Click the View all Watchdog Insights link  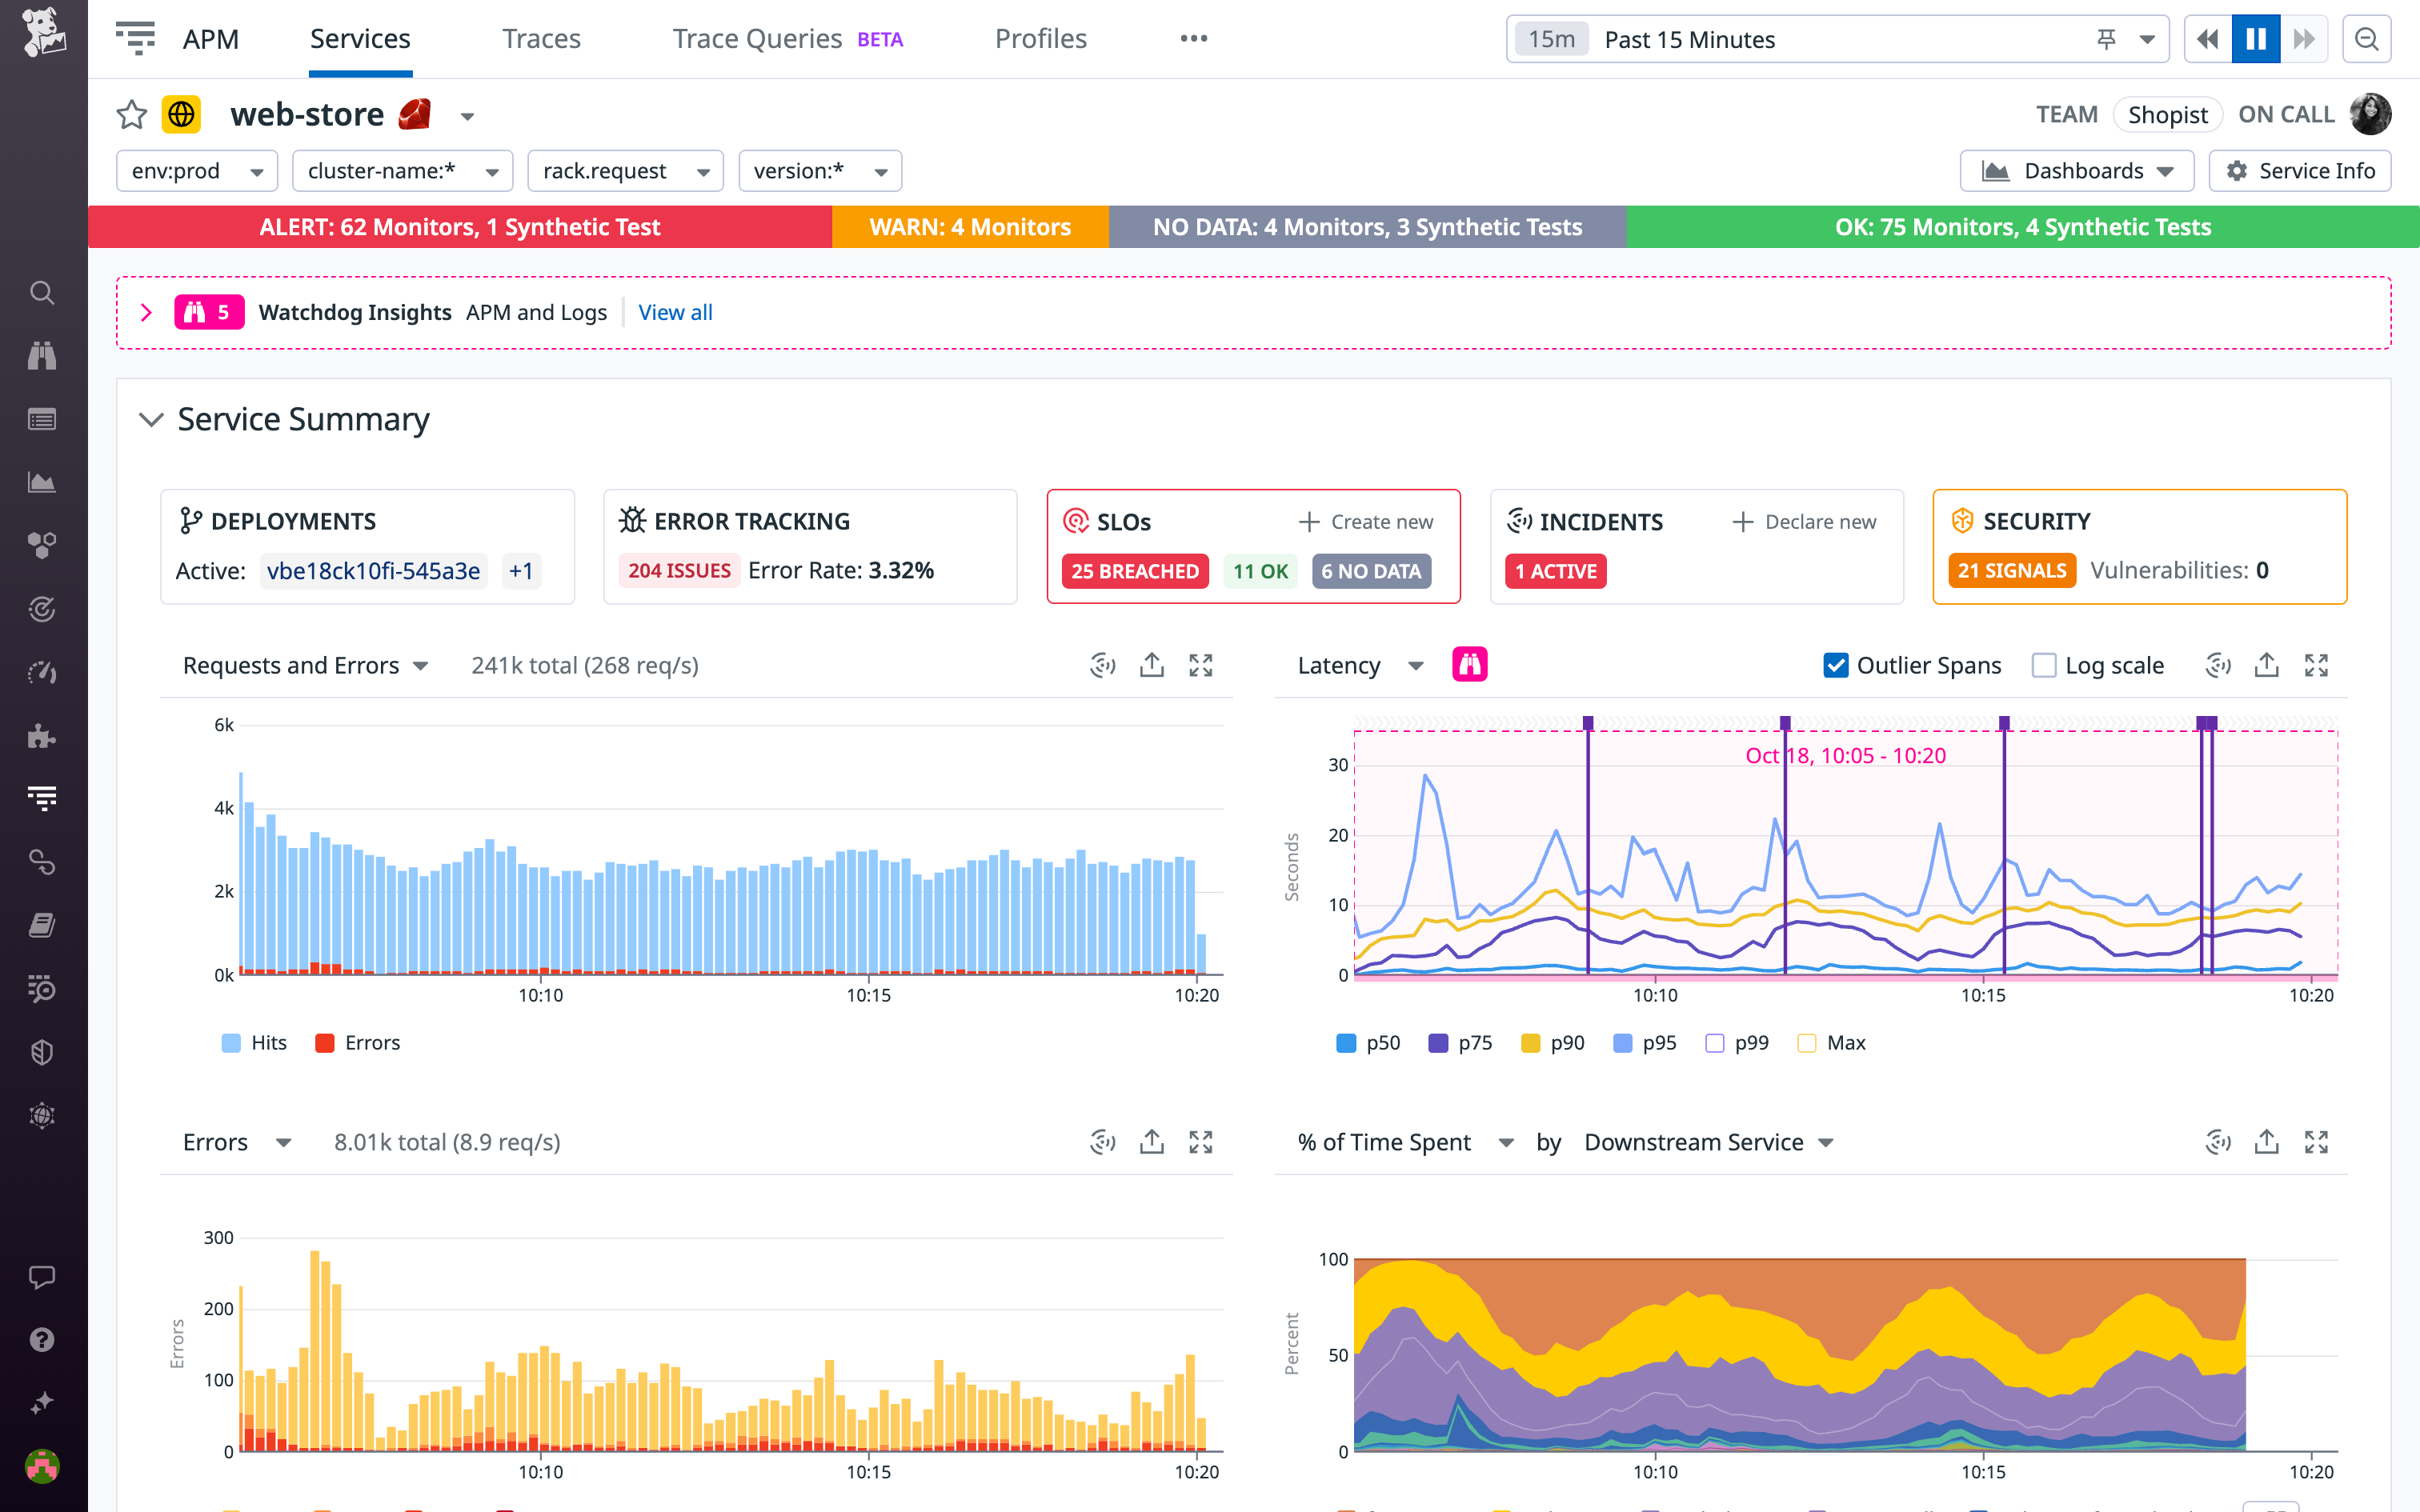coord(675,312)
